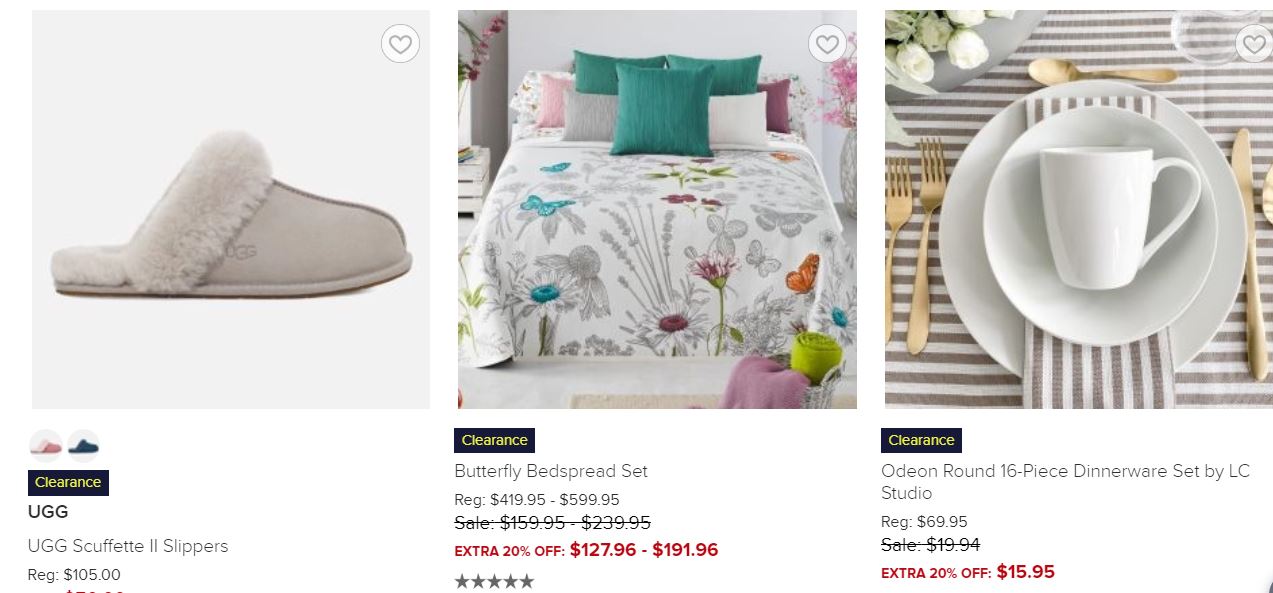Open the UGG slipper product image
This screenshot has width=1273, height=593.
click(231, 209)
